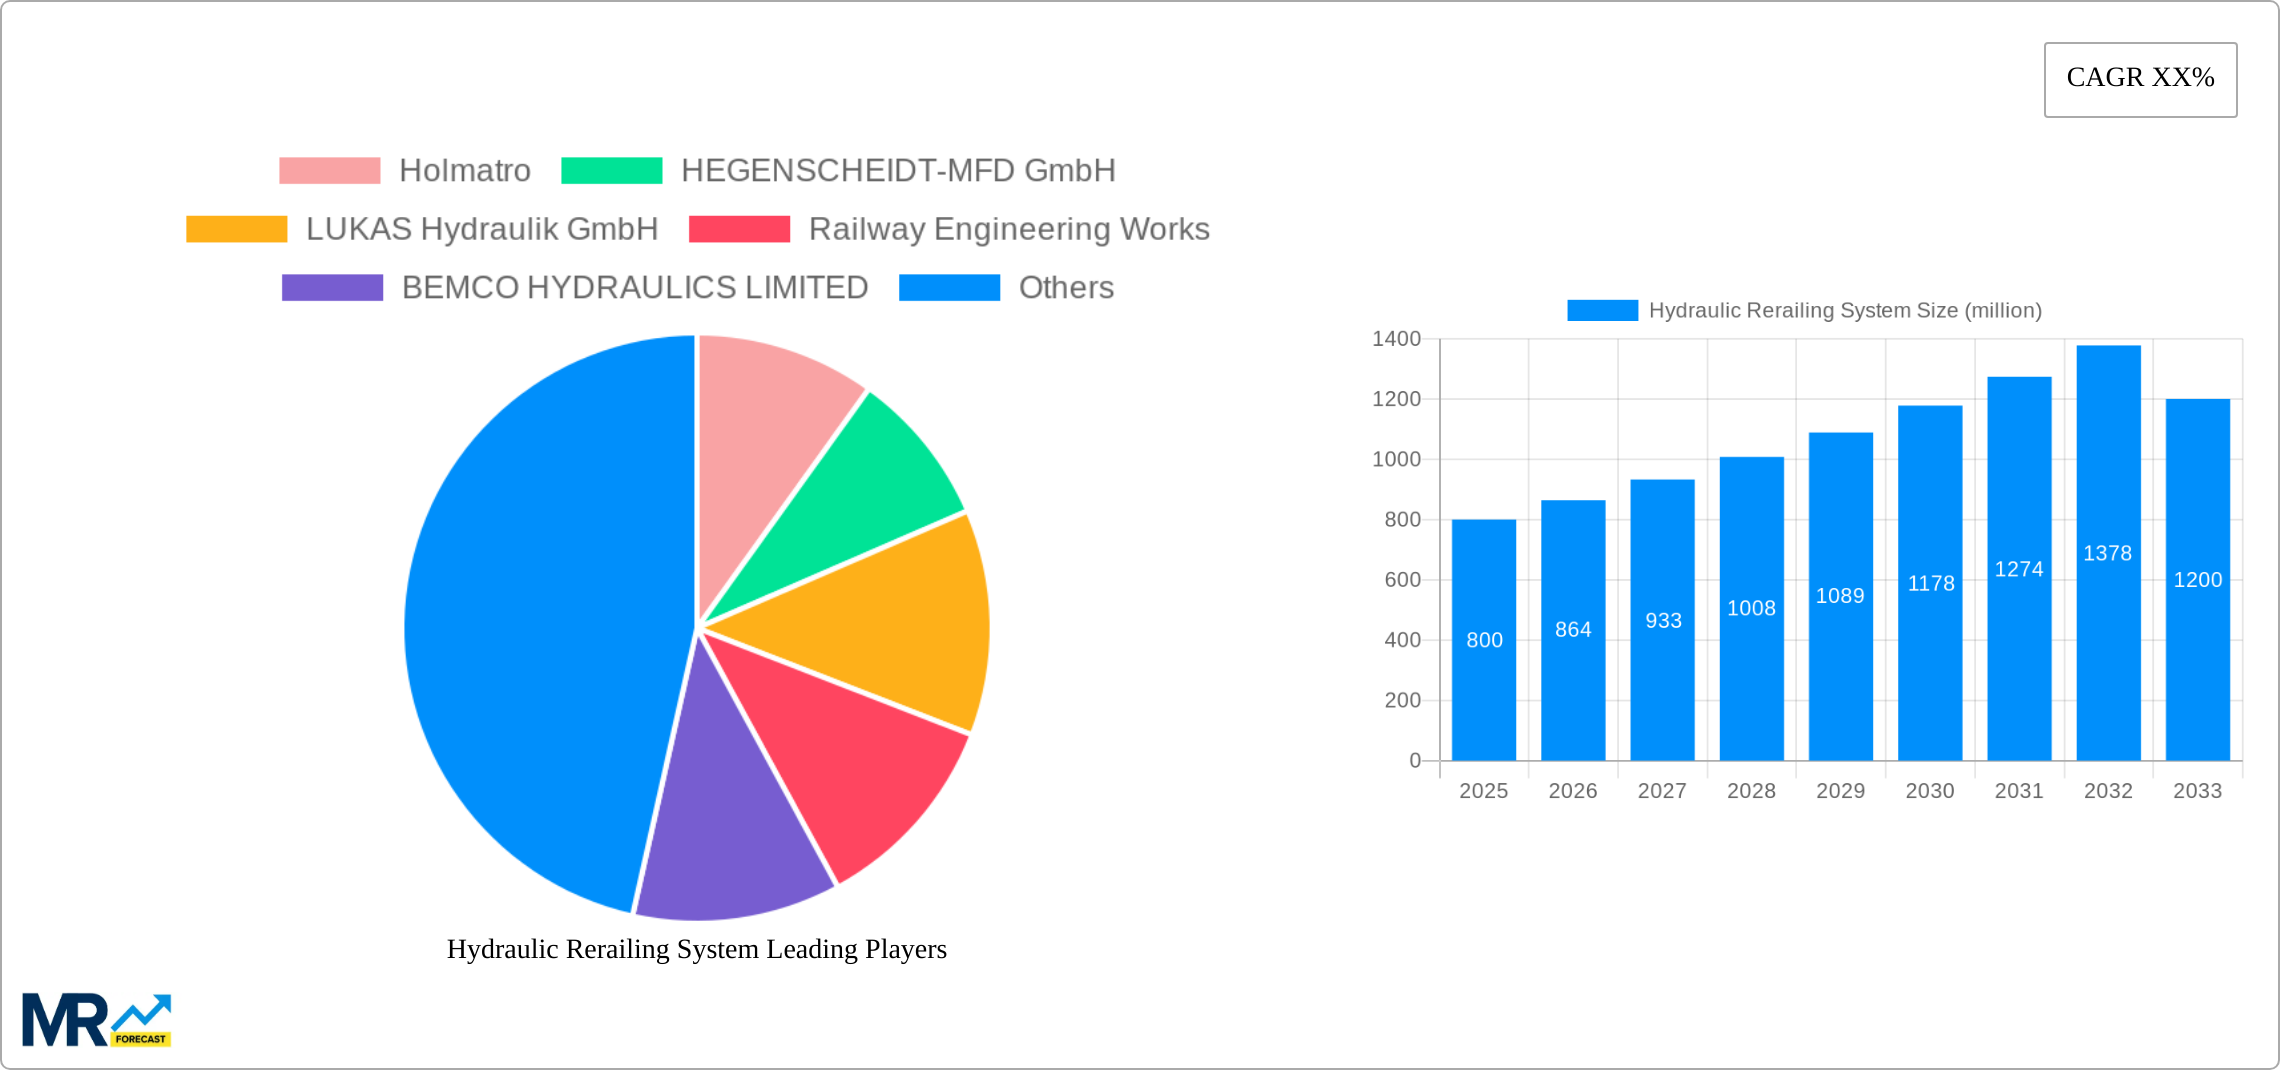Click the Hydraulic Rerailing System Leading Players title
2280x1070 pixels.
[x=697, y=950]
